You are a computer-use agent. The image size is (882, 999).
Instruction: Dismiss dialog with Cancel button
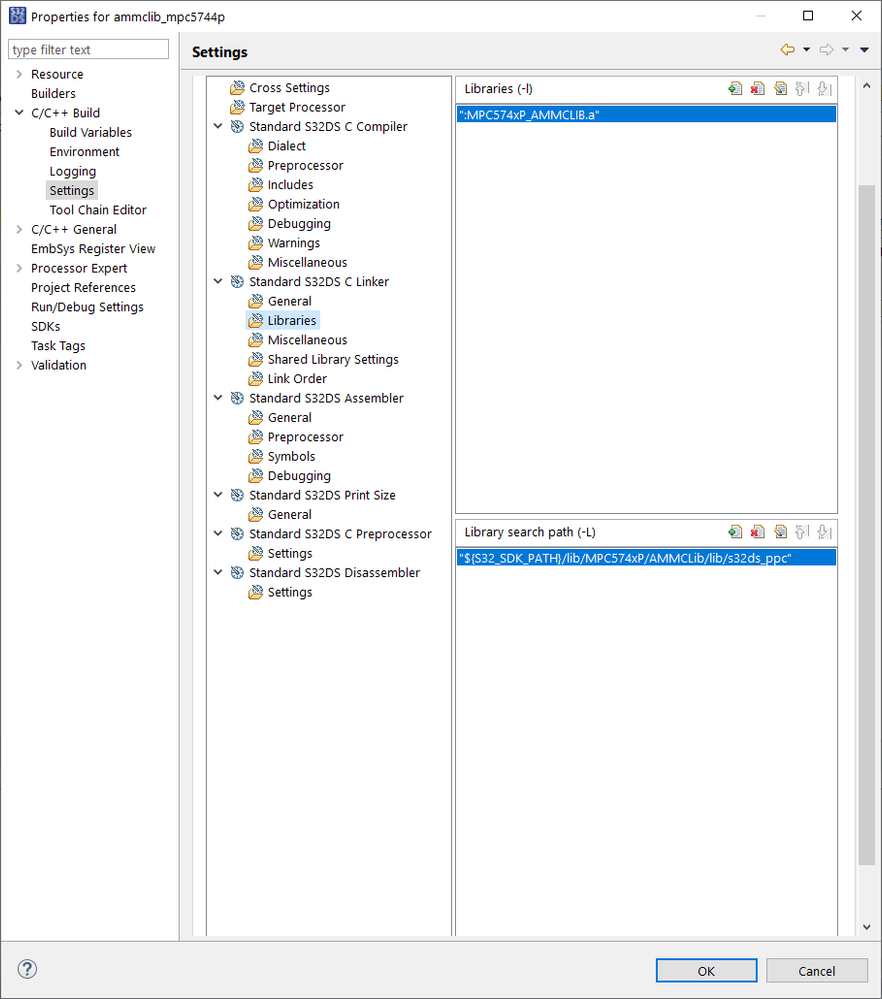tap(816, 970)
